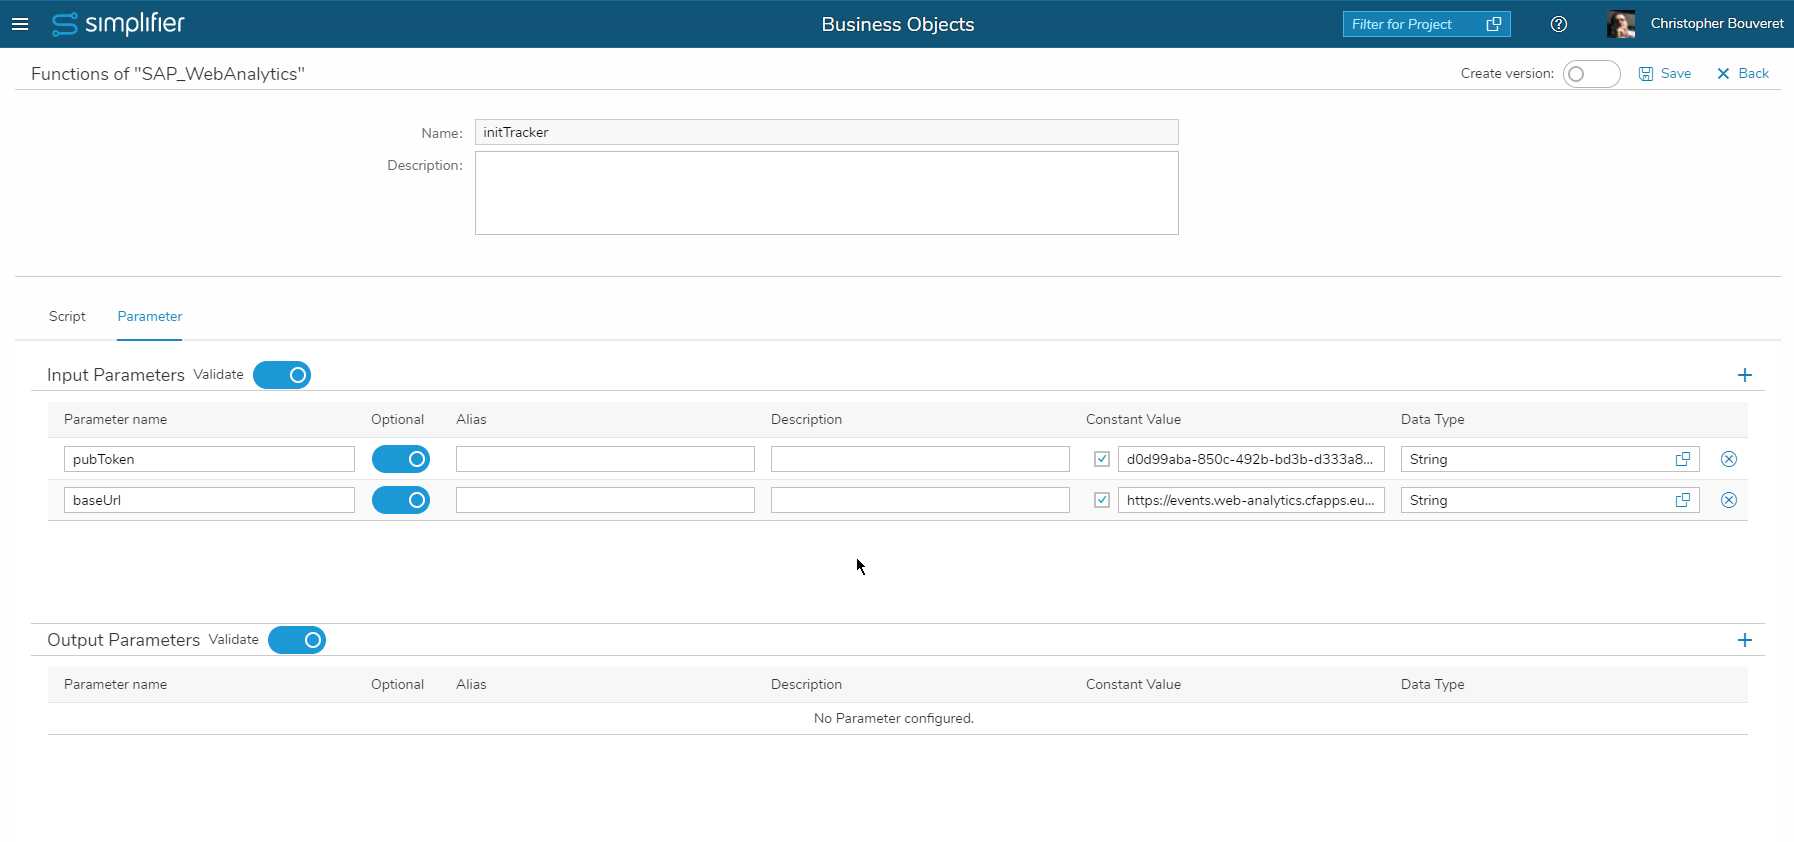Click the value-help icon in Filter for Project
Viewport: 1794px width, 842px height.
[1494, 24]
